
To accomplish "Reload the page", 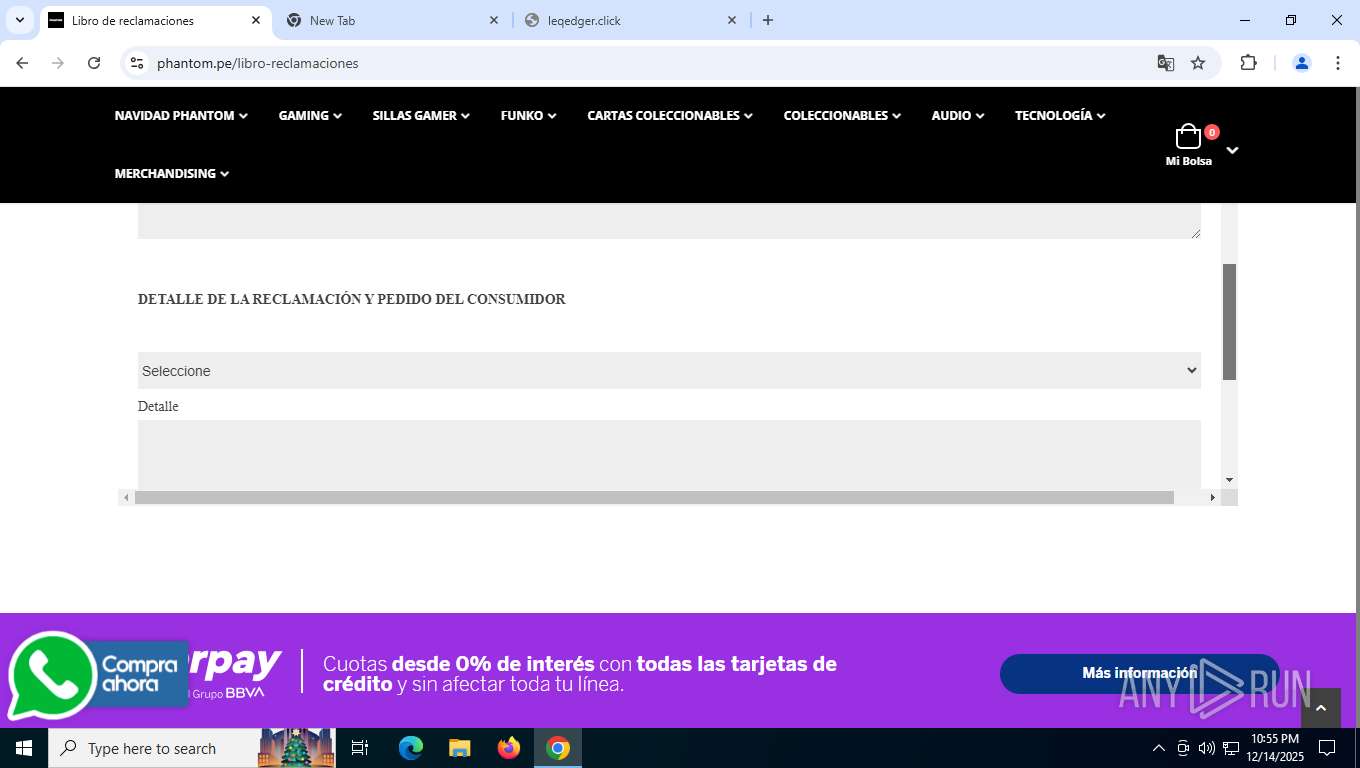I will point(94,63).
